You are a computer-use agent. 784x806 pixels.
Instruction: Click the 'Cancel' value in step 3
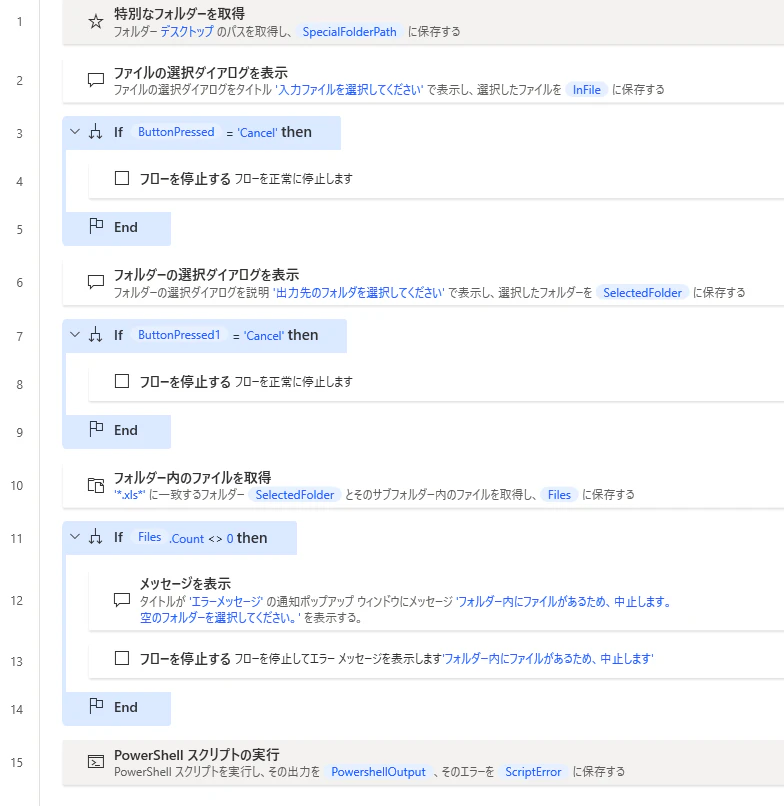(x=257, y=133)
